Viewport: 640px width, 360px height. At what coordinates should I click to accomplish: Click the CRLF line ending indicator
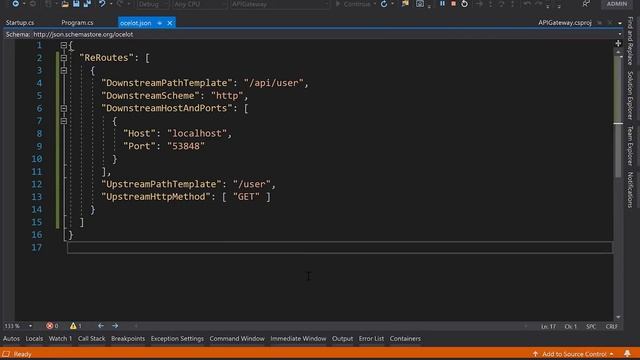click(x=611, y=327)
